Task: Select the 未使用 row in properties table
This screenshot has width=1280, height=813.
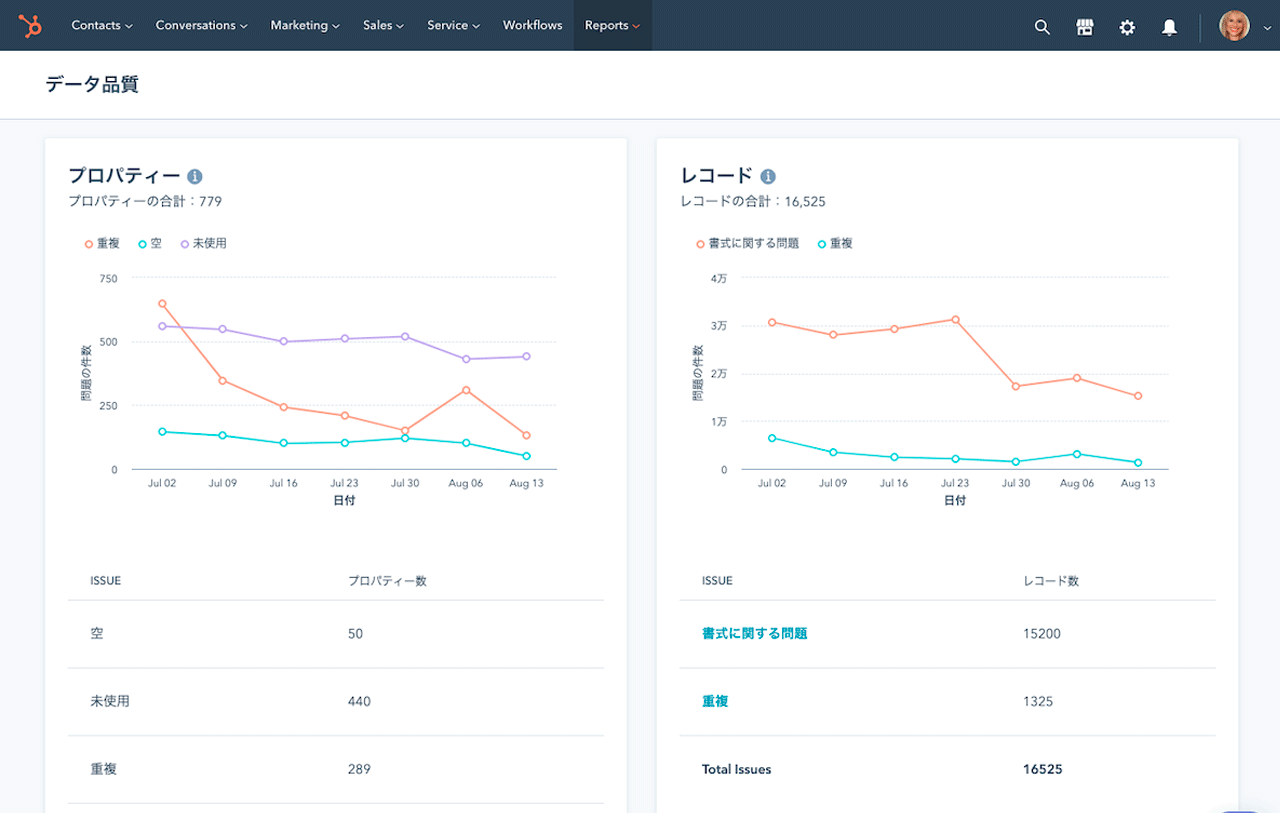Action: click(336, 702)
